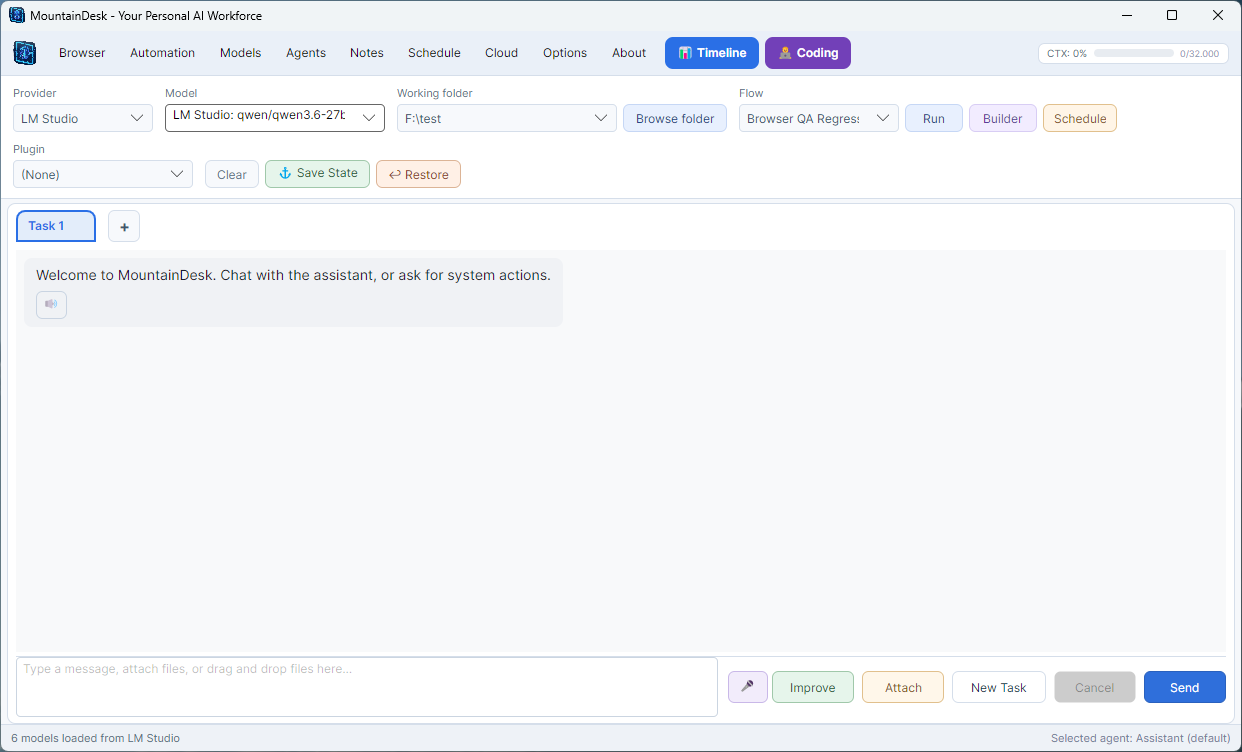Click the microphone voice input button
The width and height of the screenshot is (1242, 752).
[747, 687]
